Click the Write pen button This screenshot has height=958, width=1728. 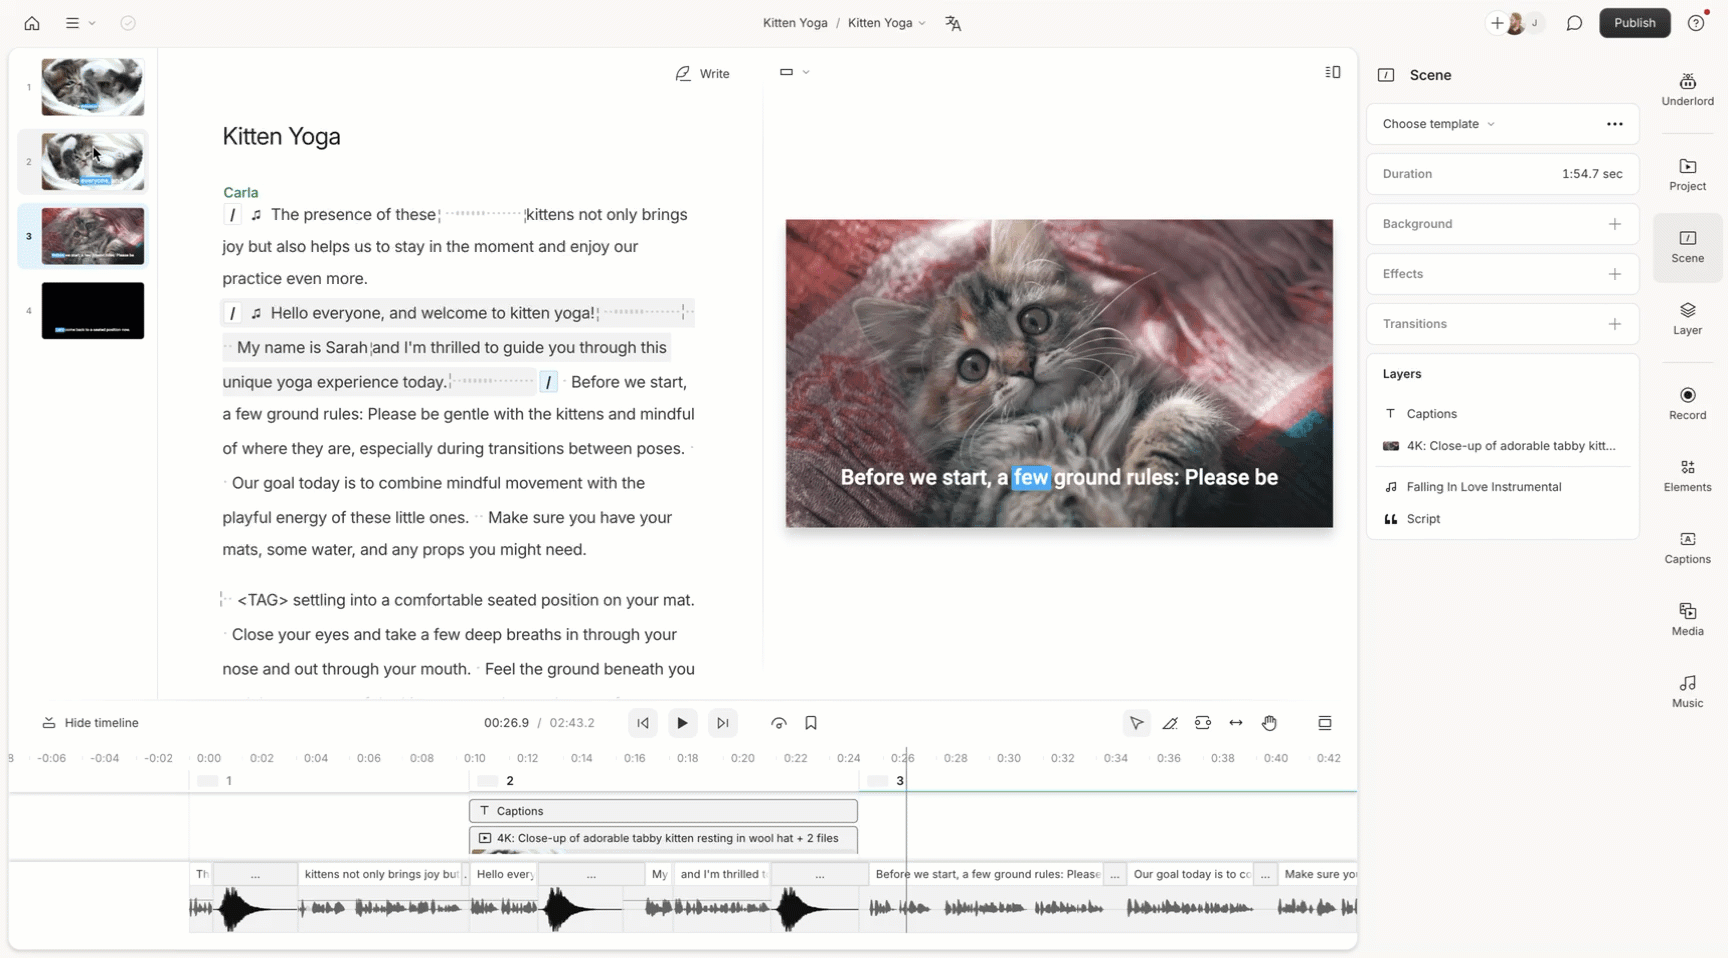pyautogui.click(x=702, y=73)
